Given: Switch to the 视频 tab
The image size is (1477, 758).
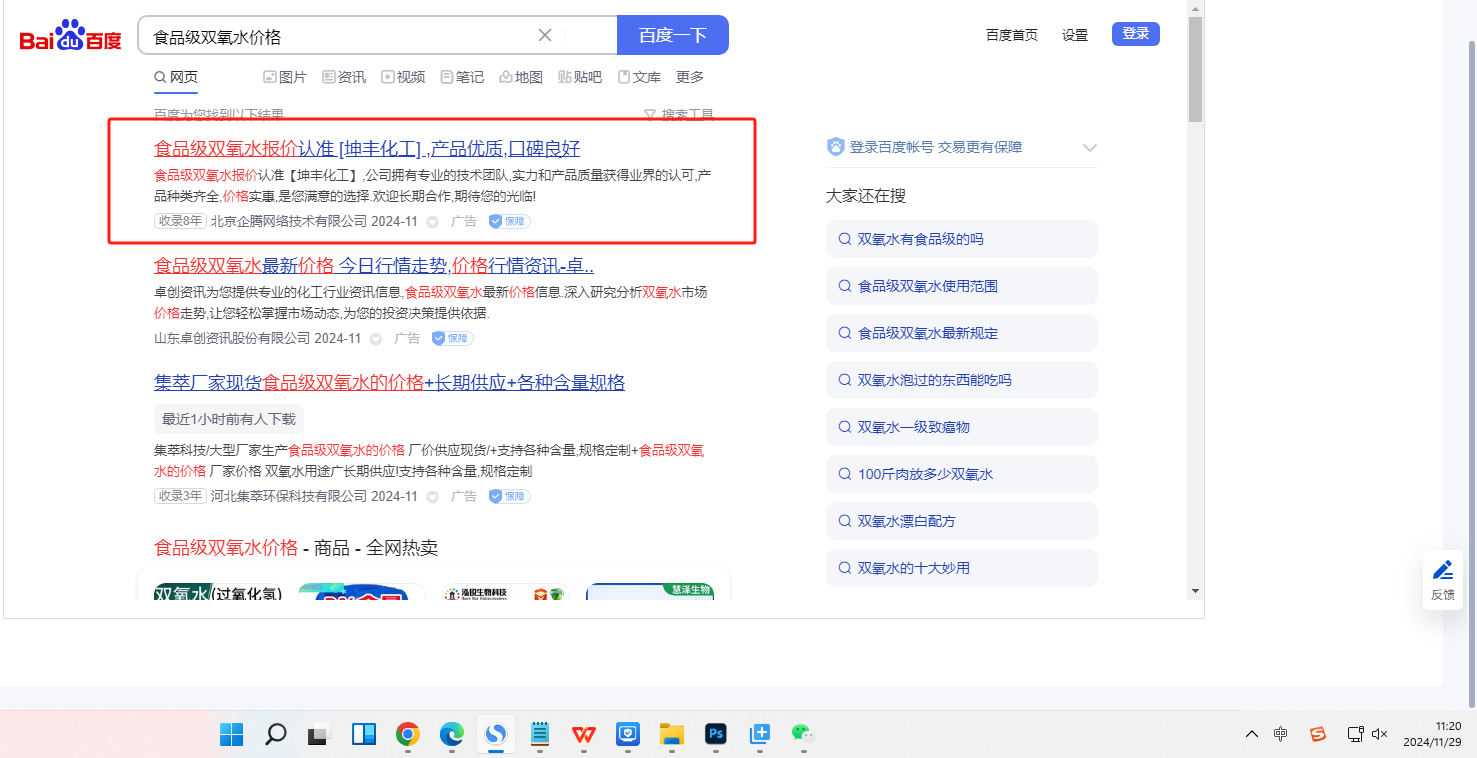Looking at the screenshot, I should [403, 77].
